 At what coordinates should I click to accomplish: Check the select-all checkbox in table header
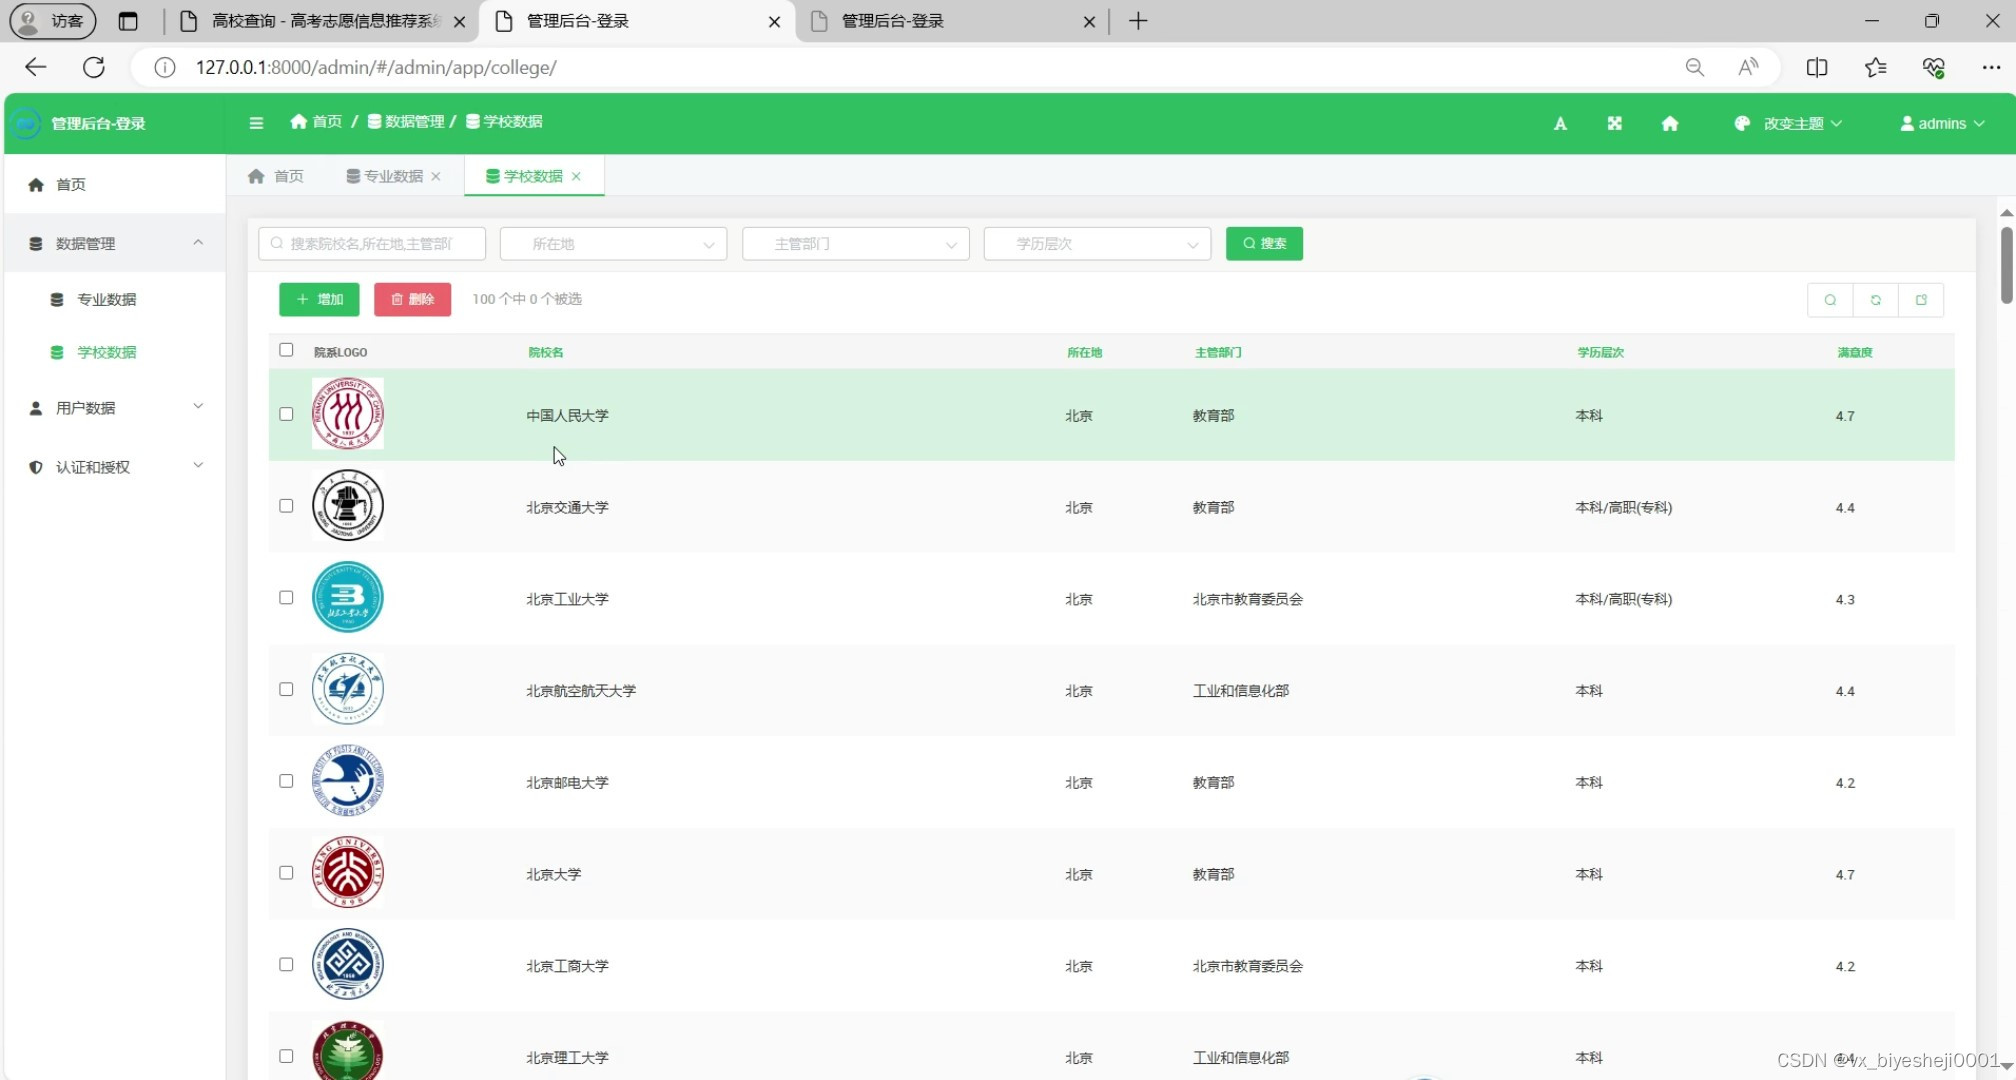coord(286,350)
